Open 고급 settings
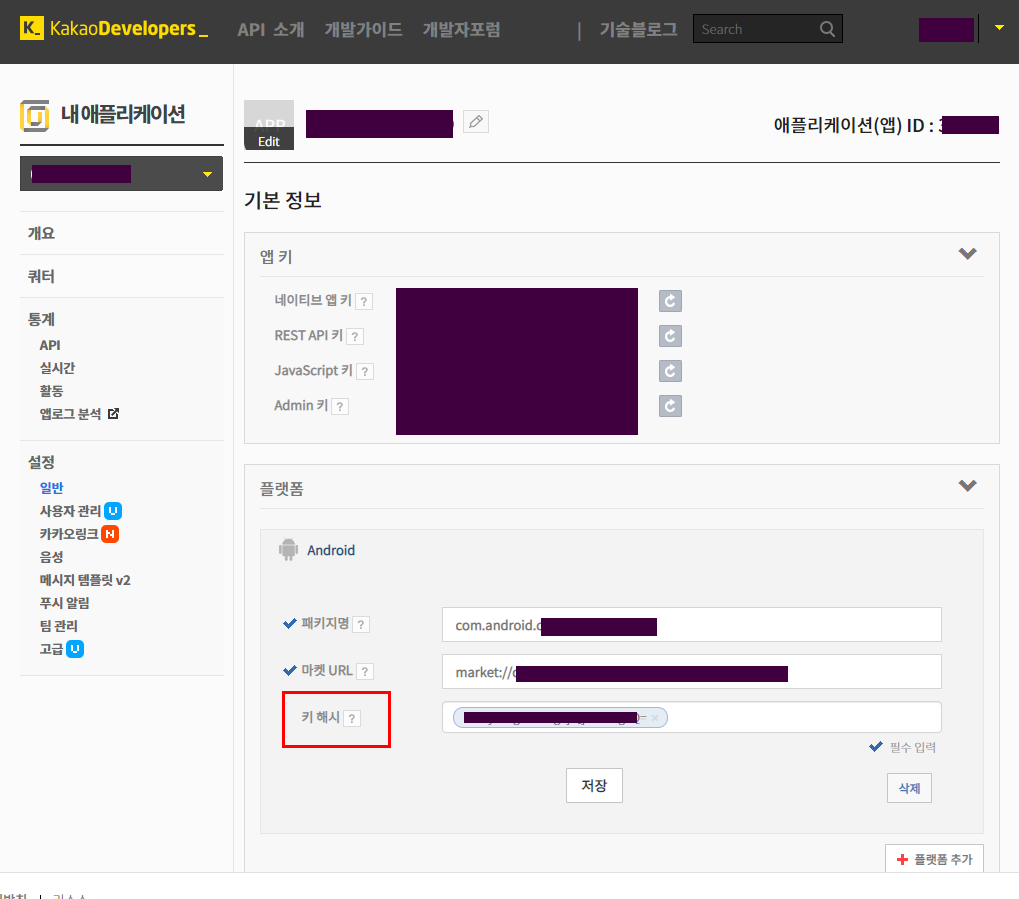Image resolution: width=1019 pixels, height=899 pixels. click(x=51, y=649)
